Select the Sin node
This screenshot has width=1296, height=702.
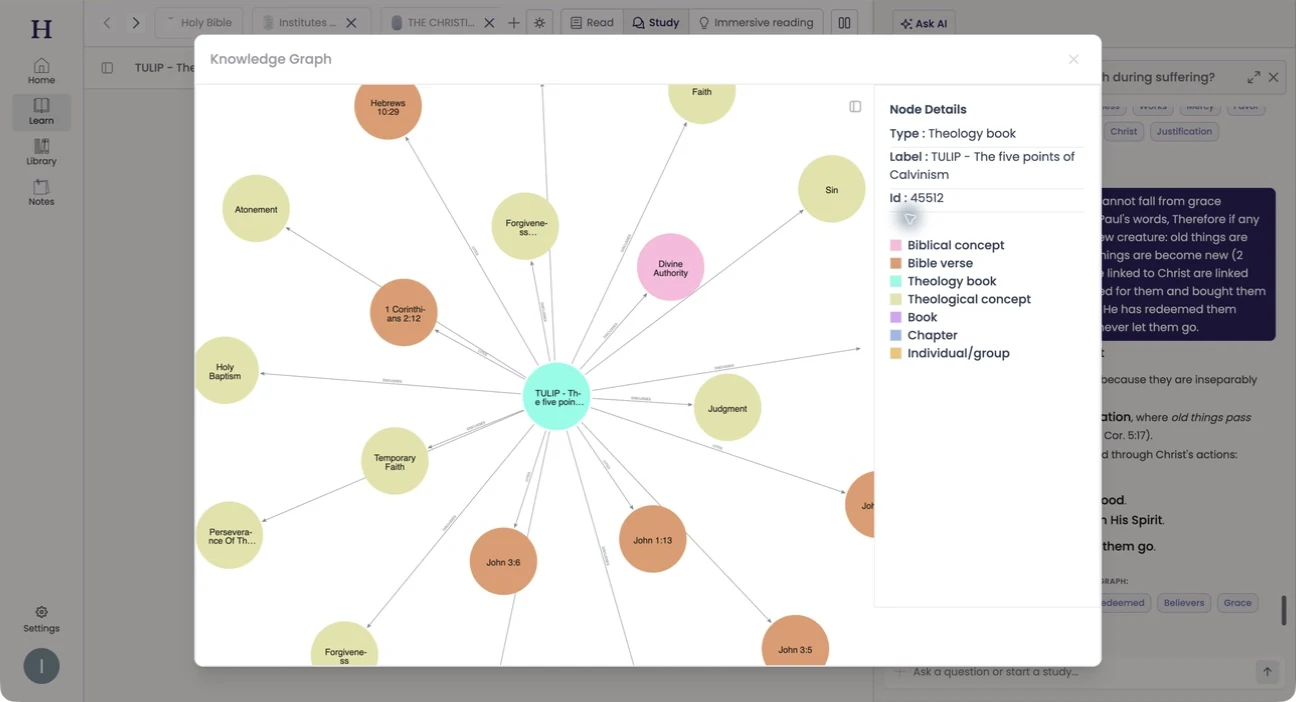832,189
